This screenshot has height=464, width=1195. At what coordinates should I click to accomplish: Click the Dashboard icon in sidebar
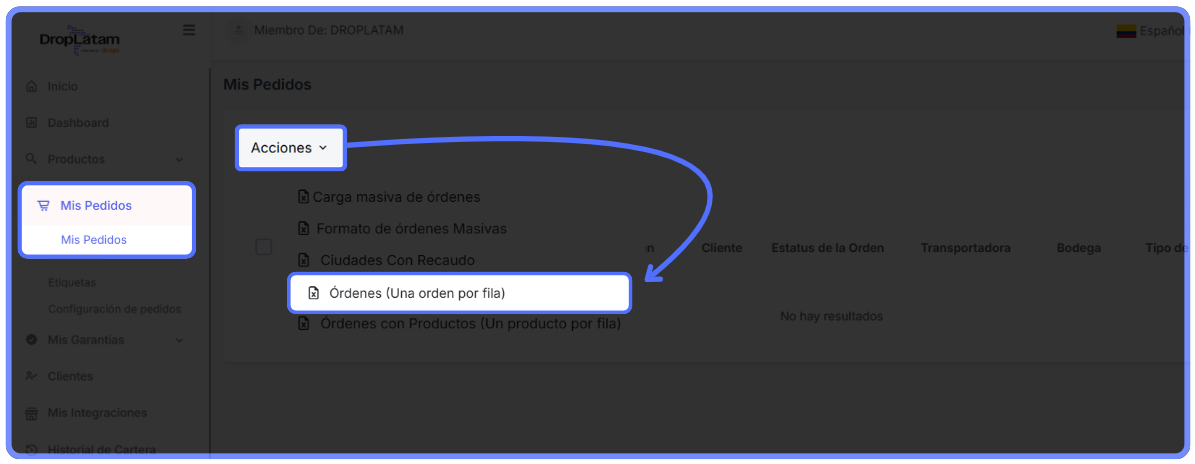point(31,123)
